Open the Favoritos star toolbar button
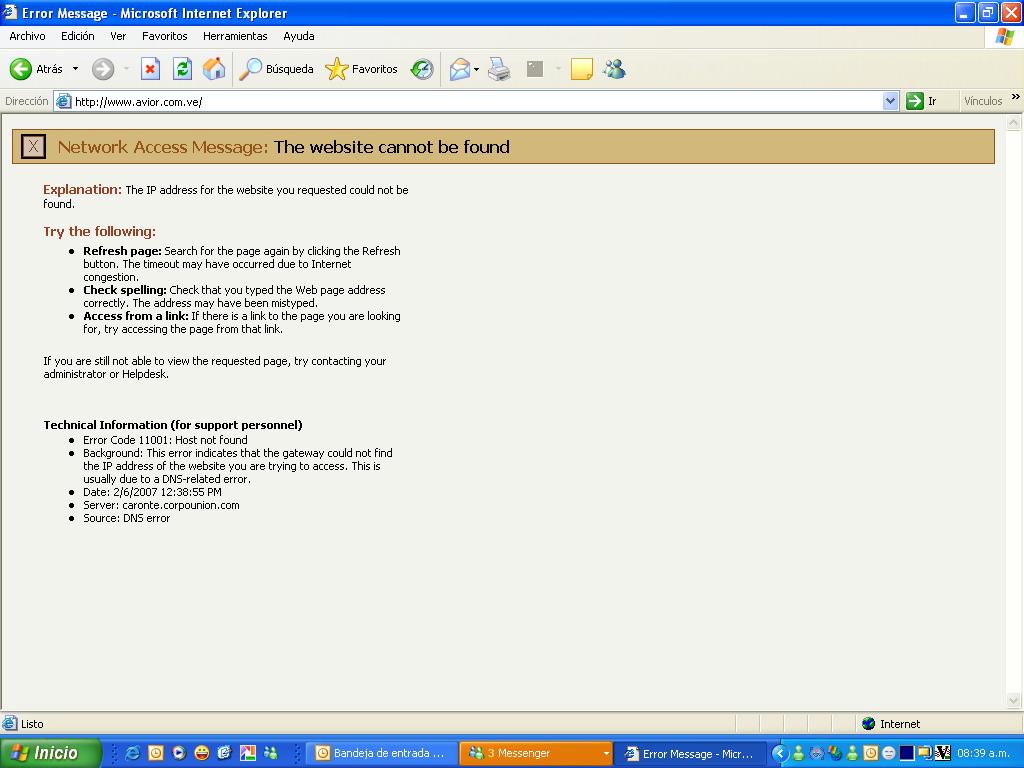1024x768 pixels. tap(361, 69)
